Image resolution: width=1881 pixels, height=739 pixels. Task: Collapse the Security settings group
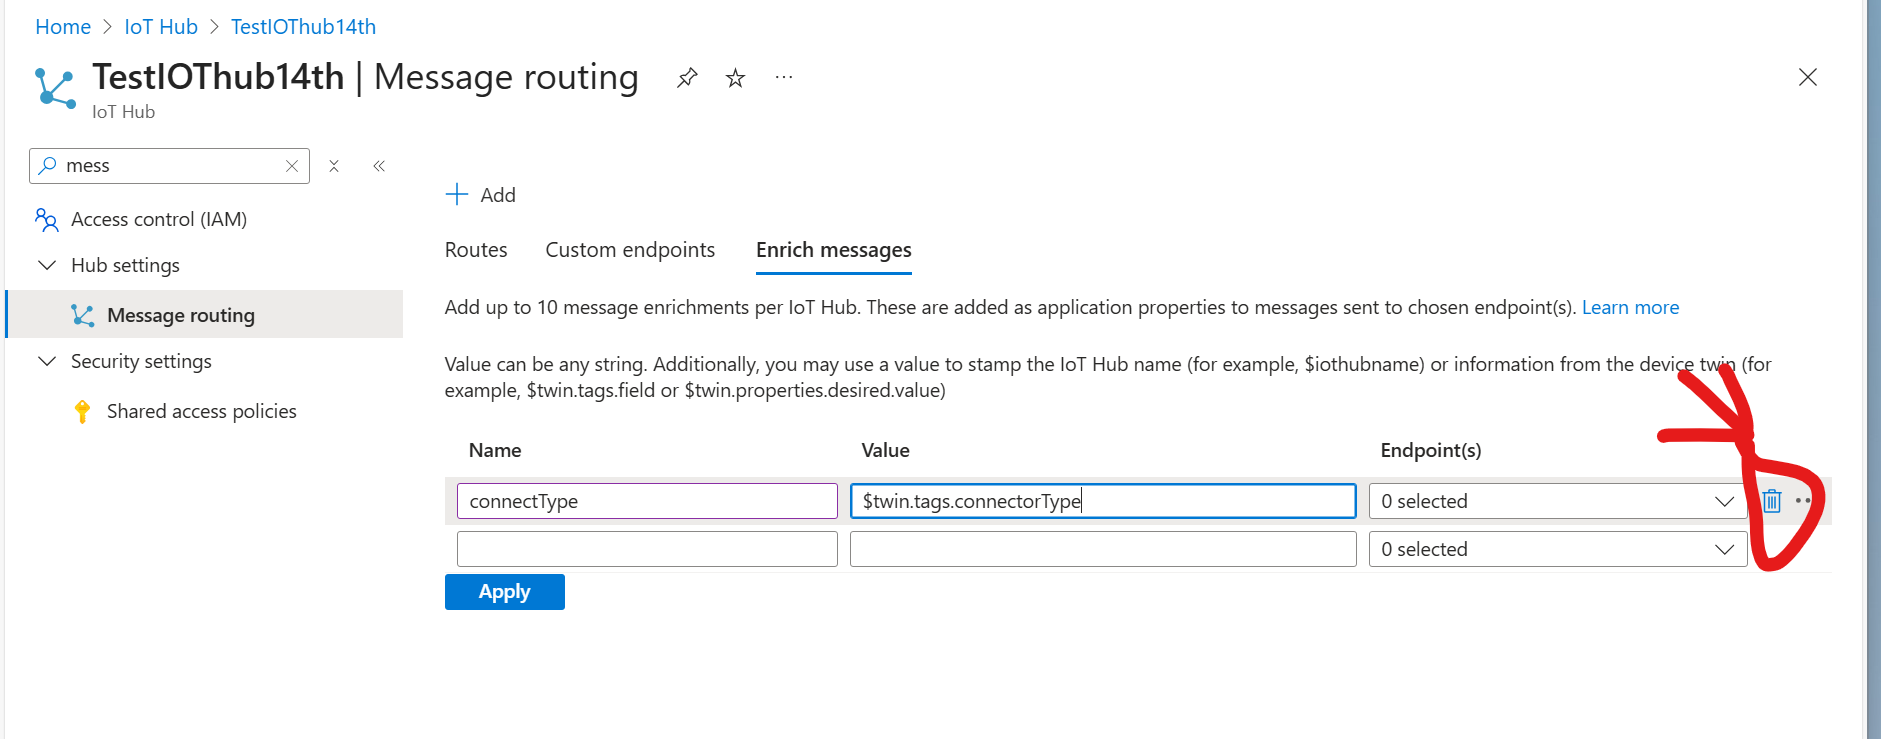pyautogui.click(x=47, y=361)
